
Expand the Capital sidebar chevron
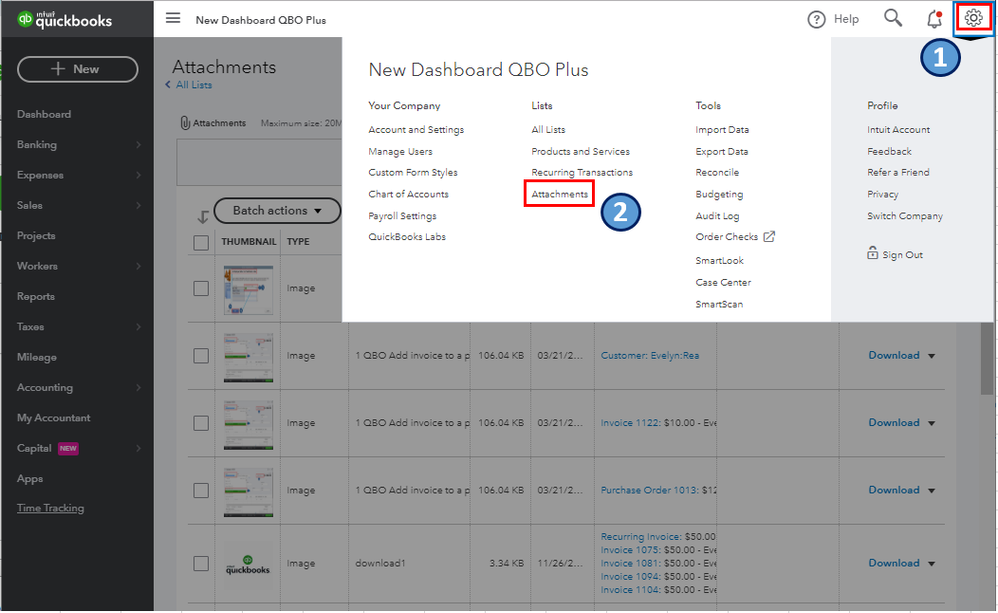point(138,448)
